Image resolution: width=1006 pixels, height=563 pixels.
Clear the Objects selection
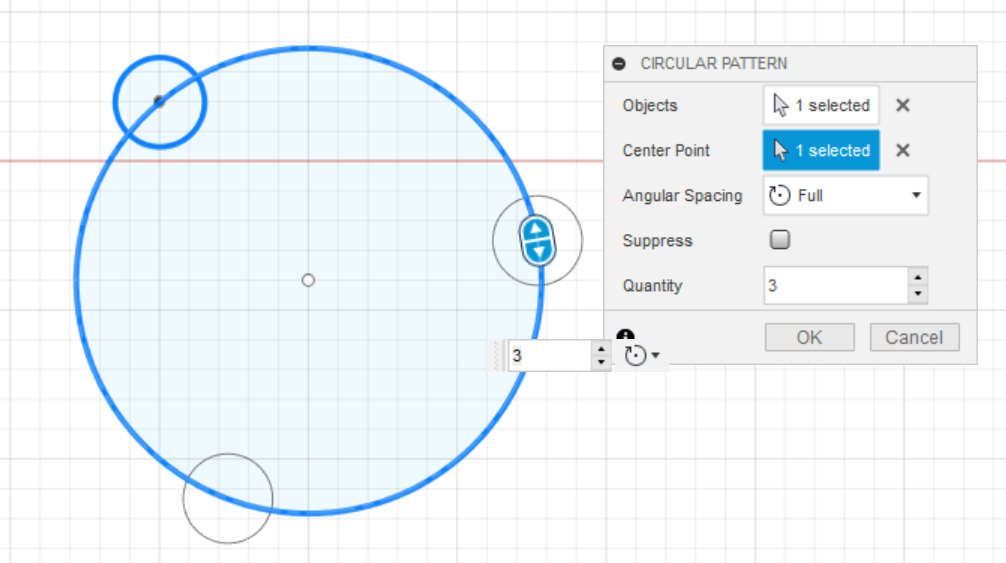pyautogui.click(x=903, y=105)
